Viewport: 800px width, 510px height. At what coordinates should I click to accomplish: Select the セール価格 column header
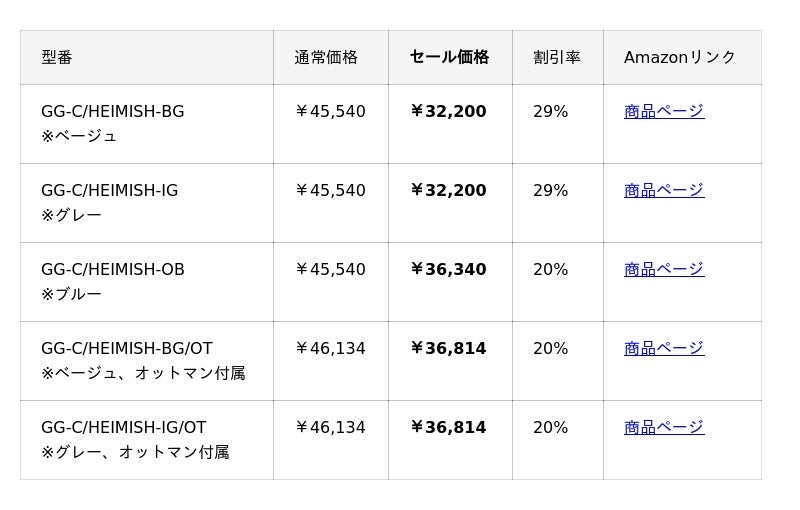[x=449, y=57]
